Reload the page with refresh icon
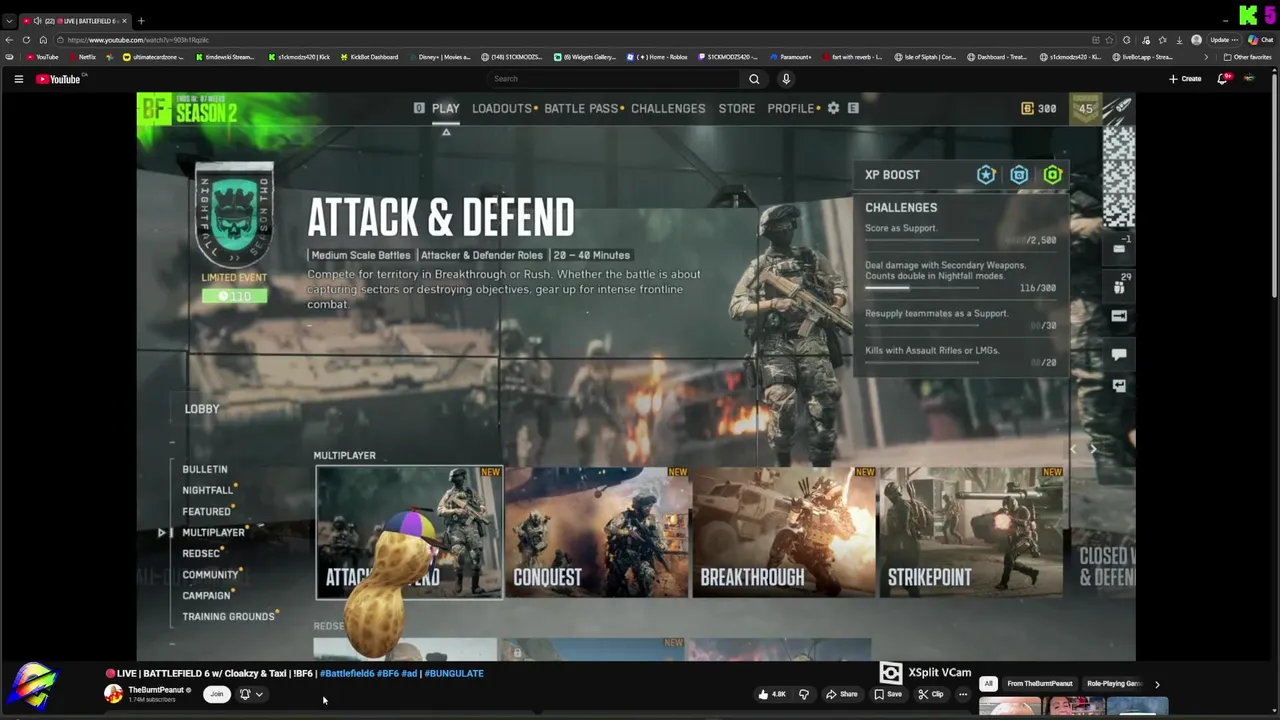The image size is (1280, 720). [x=26, y=40]
